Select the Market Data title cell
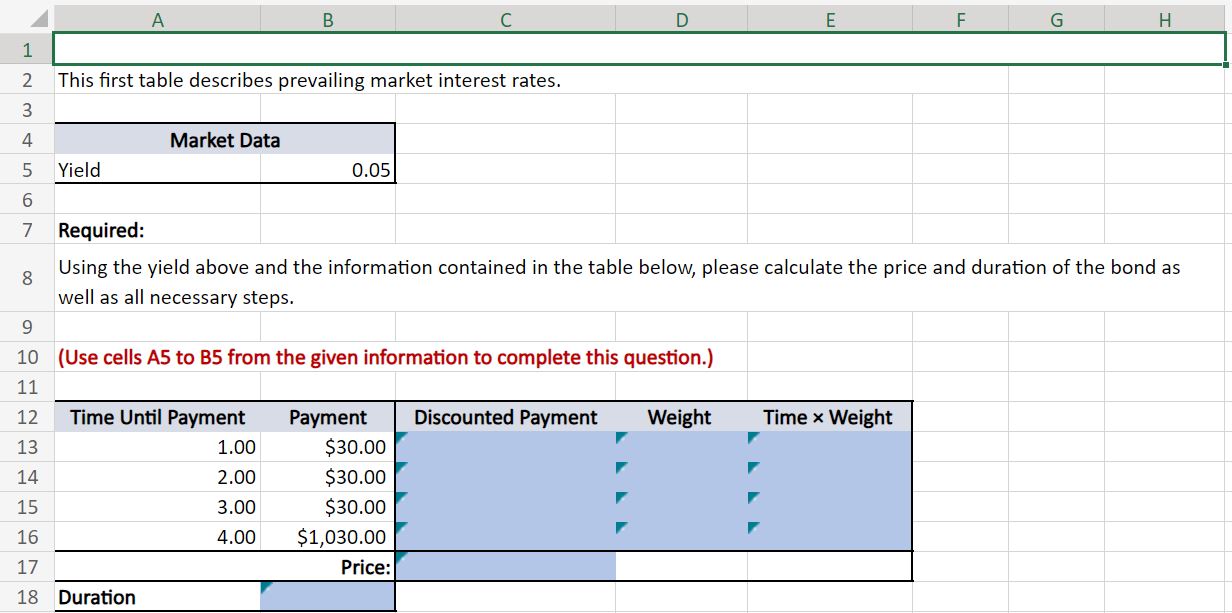This screenshot has width=1232, height=613. [224, 140]
